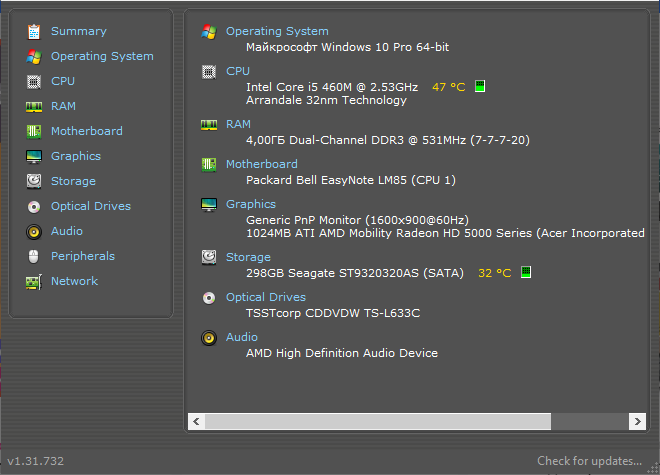Open Audio section in the sidebar
The height and width of the screenshot is (475, 660).
click(x=67, y=231)
